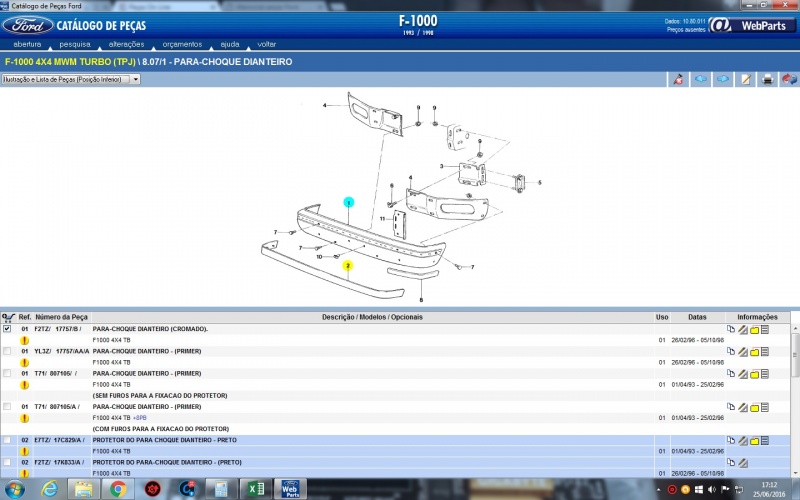
Task: Check the T71/ 807106/A part checkbox
Action: tap(7, 407)
